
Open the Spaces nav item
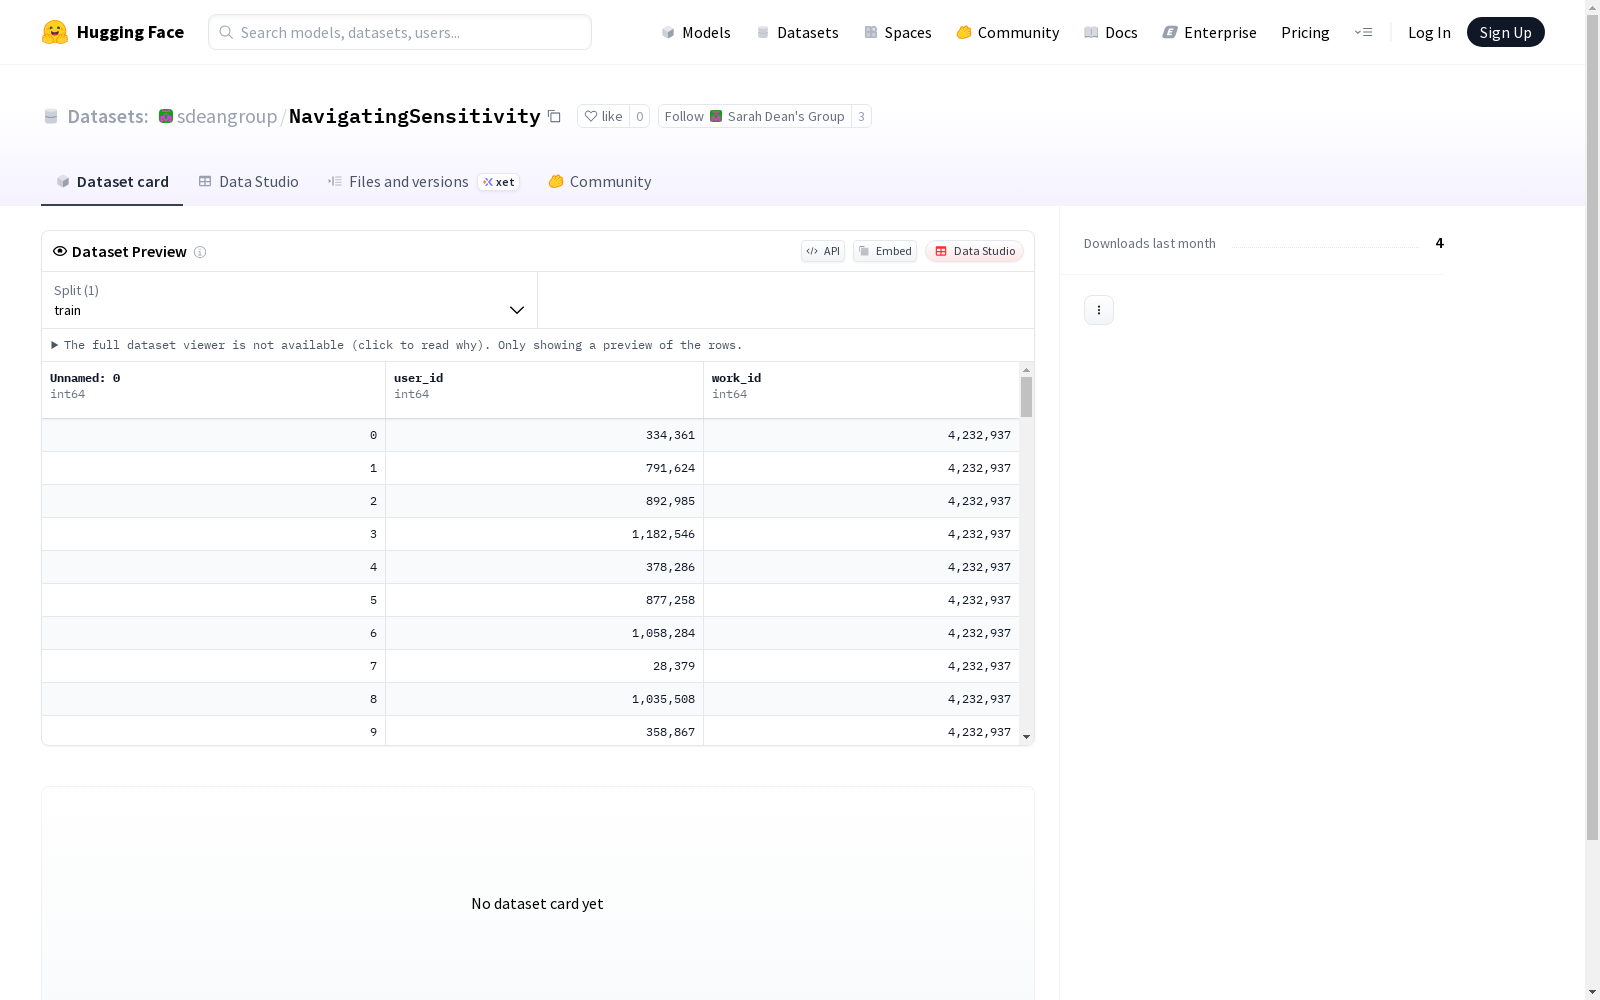898,32
